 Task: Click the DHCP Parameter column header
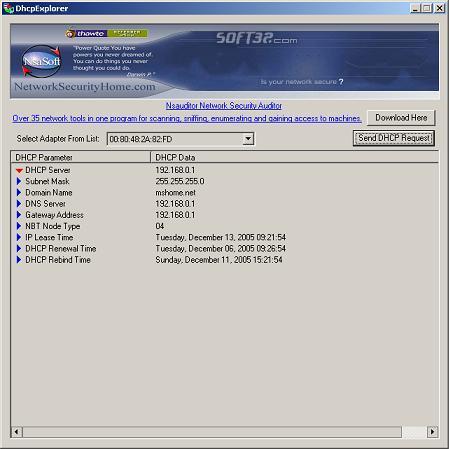click(80, 157)
